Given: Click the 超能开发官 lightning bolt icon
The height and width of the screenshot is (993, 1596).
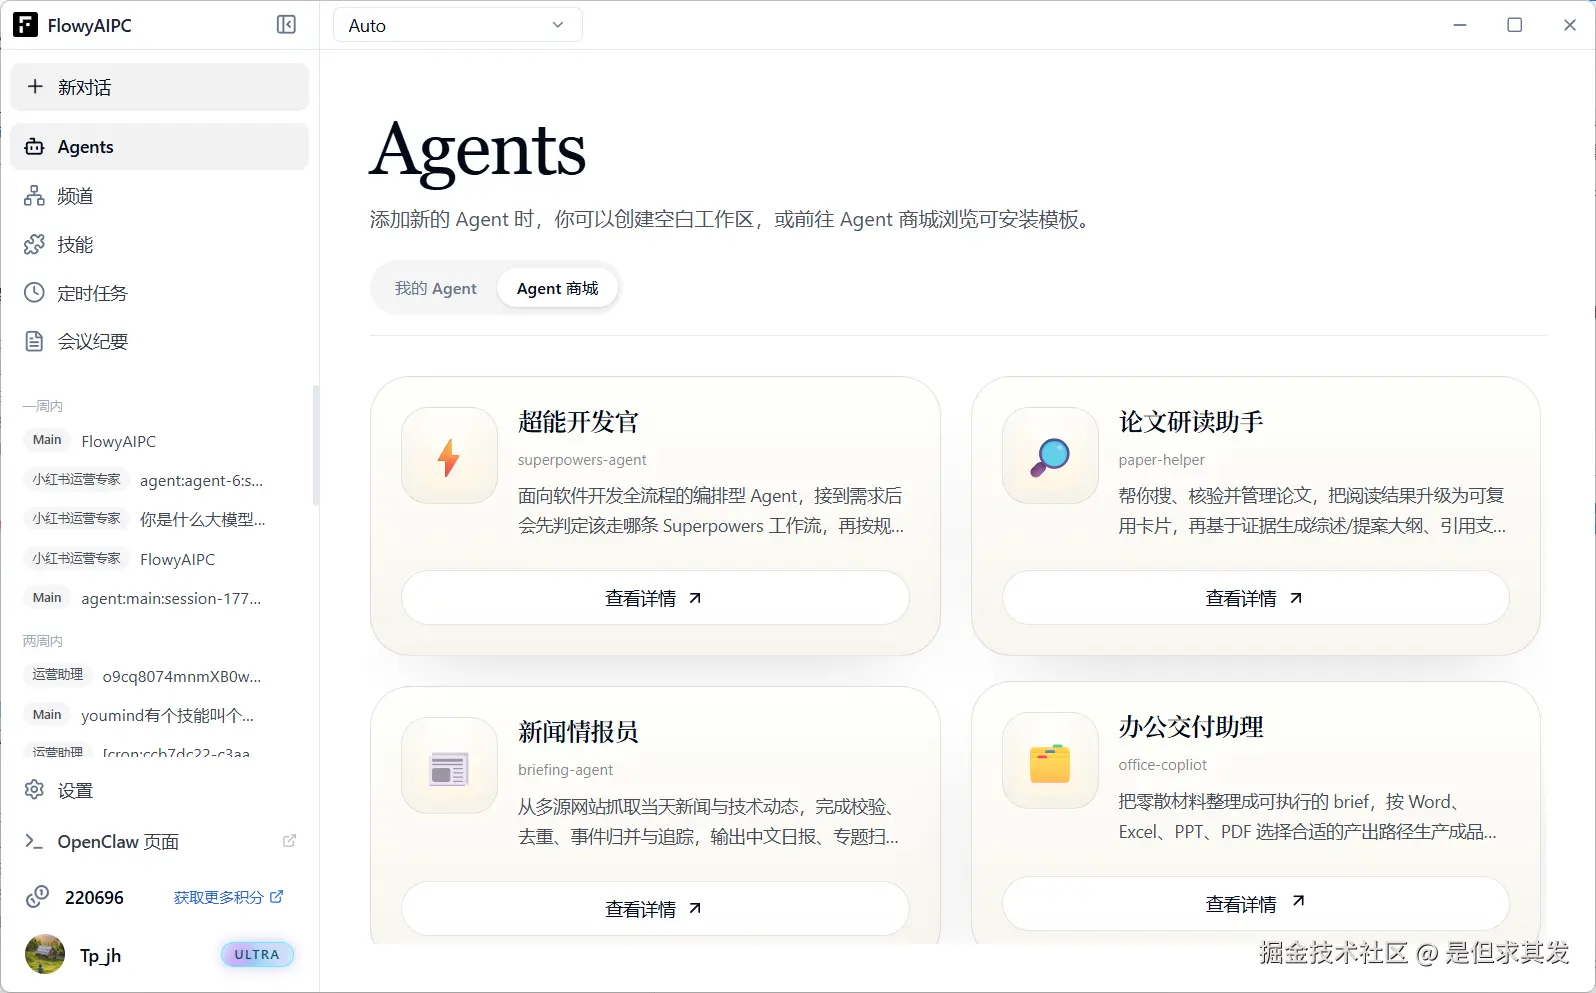Looking at the screenshot, I should 449,456.
